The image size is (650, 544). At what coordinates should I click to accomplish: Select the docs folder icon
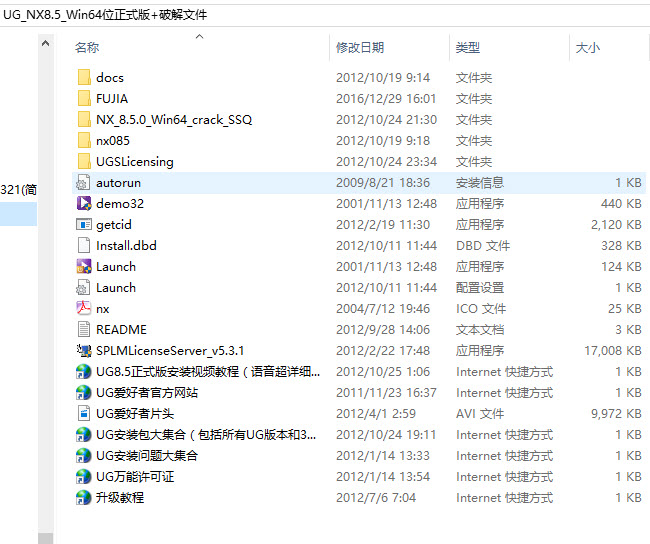pyautogui.click(x=84, y=78)
